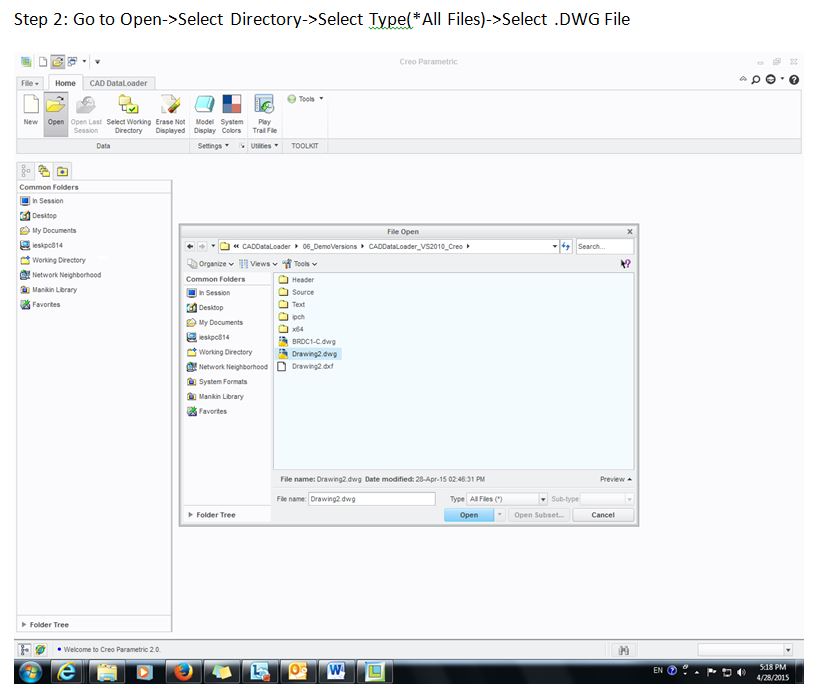Click the Open button in dialog
The height and width of the screenshot is (692, 820).
(469, 515)
